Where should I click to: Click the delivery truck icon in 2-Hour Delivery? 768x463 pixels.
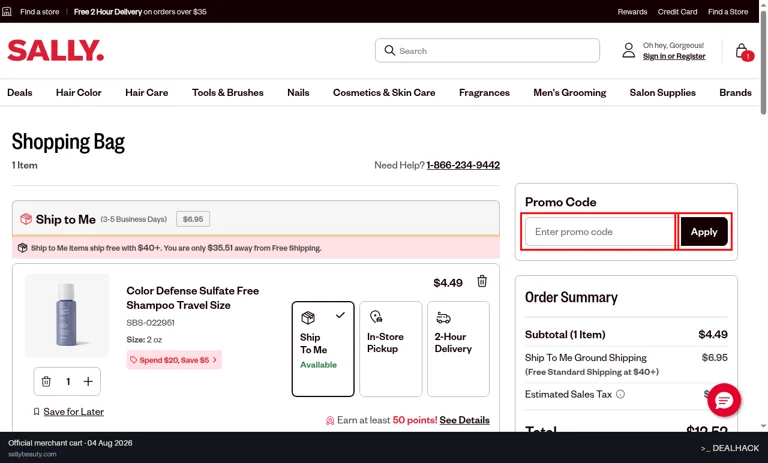(x=443, y=318)
